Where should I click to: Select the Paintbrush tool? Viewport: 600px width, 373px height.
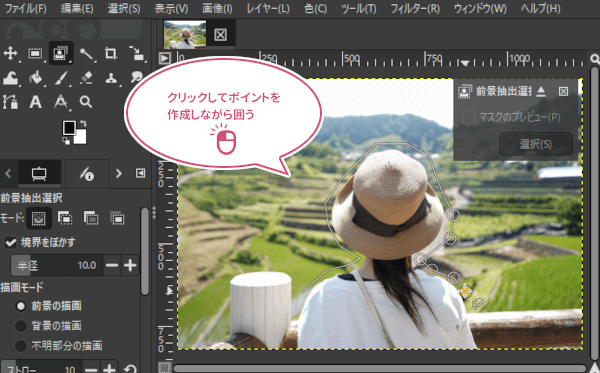tap(61, 78)
